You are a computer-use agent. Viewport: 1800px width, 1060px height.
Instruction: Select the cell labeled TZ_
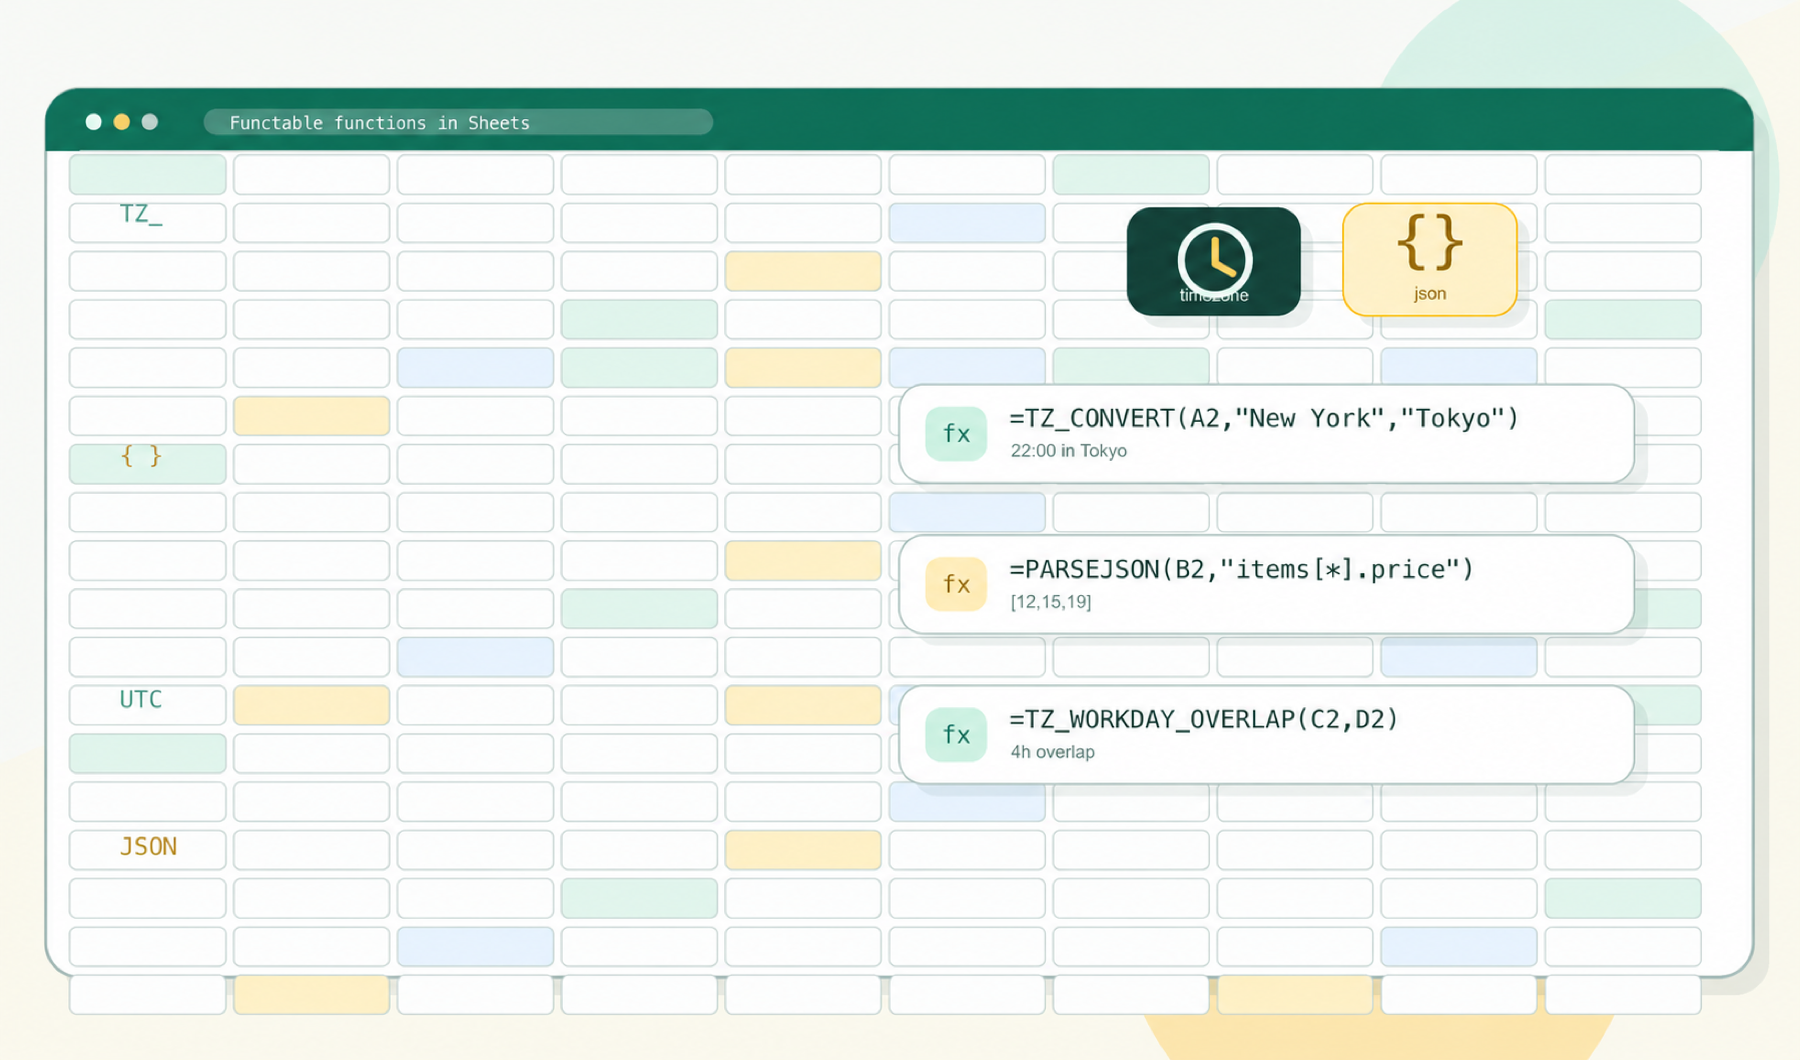[x=147, y=222]
